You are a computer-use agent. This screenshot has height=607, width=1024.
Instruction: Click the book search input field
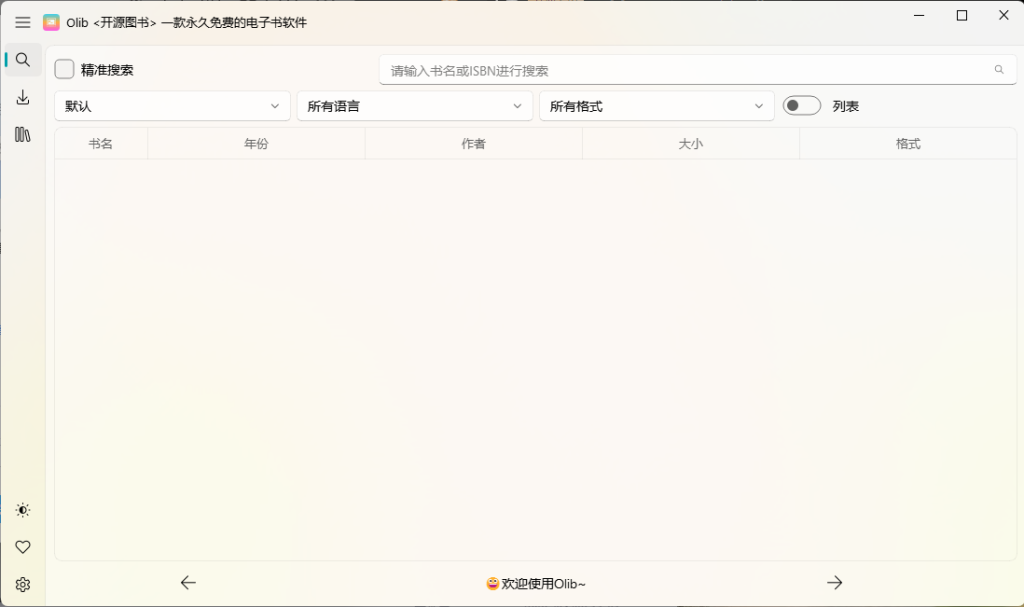click(650, 69)
